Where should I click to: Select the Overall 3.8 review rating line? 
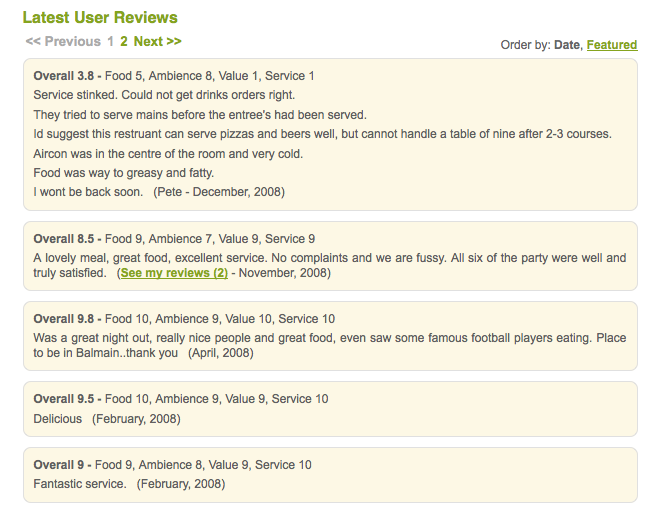174,76
